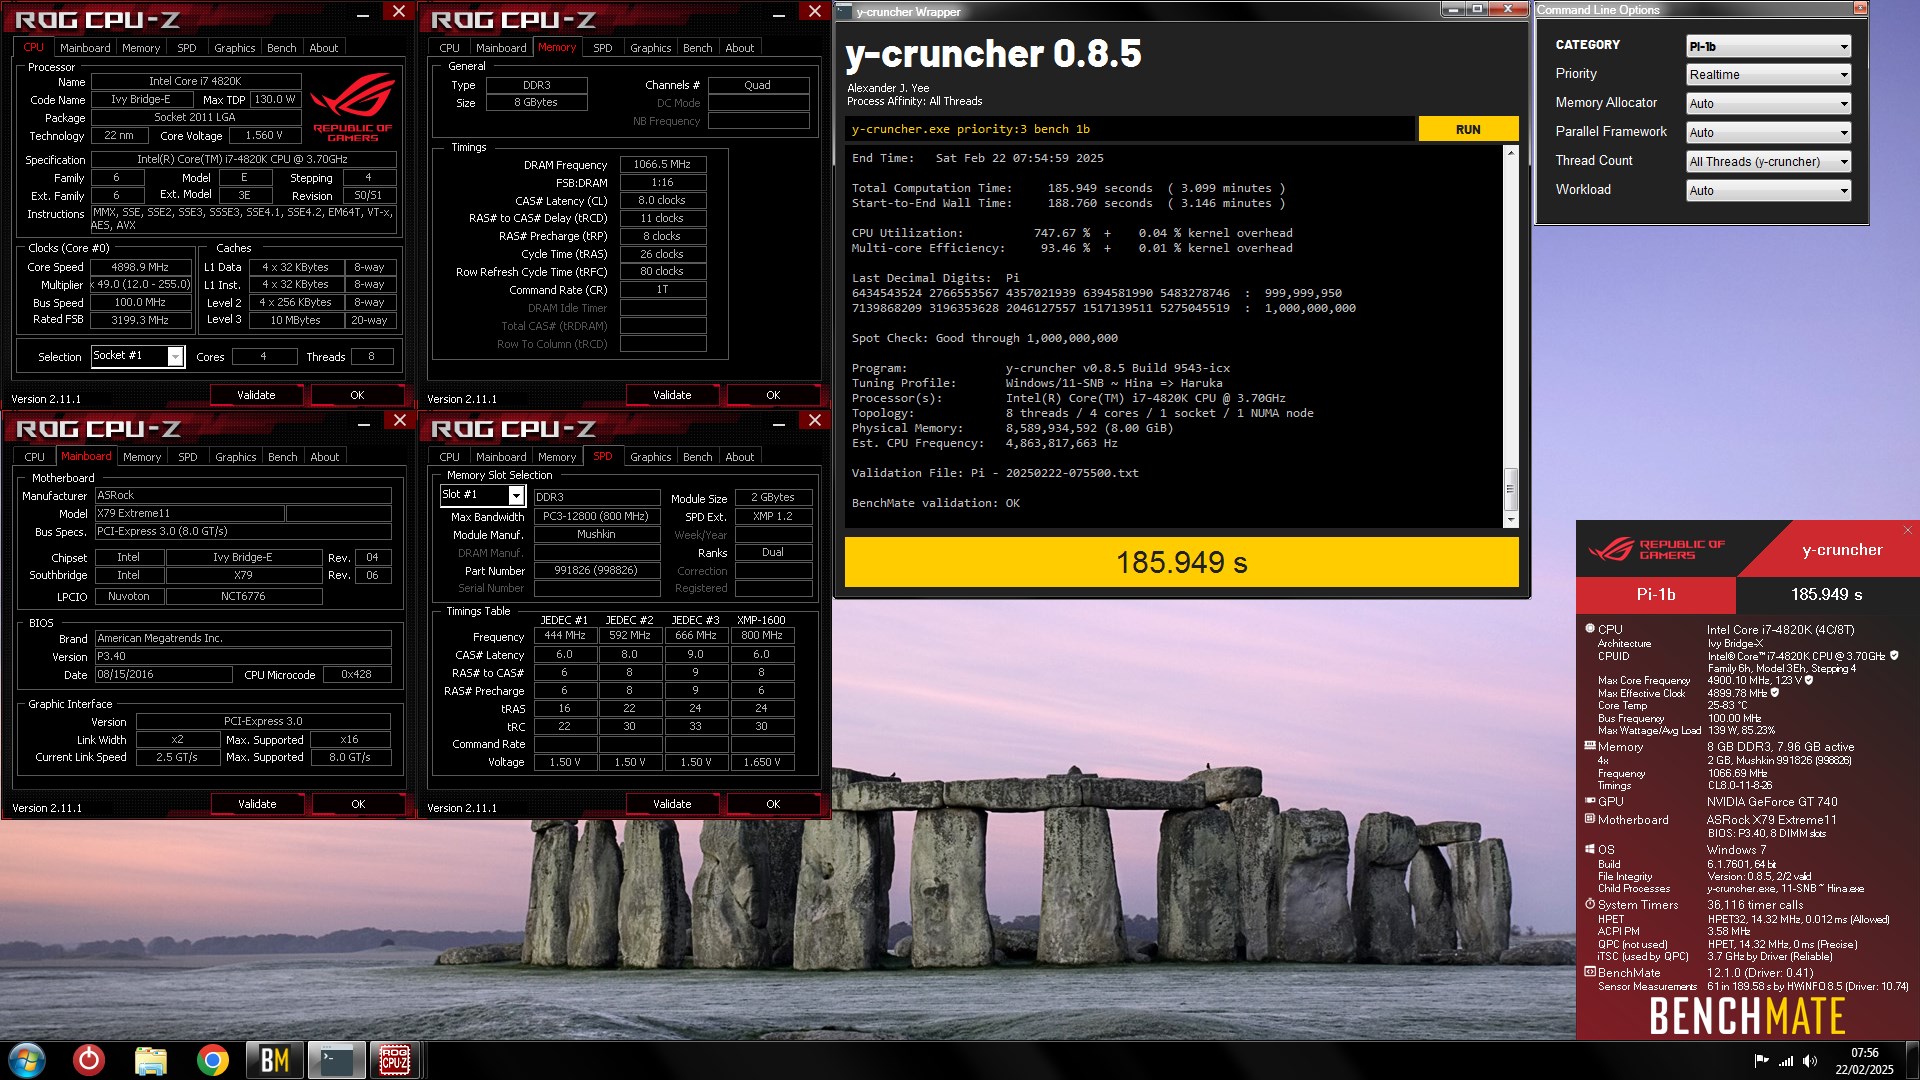Click the DRAM Frequency value 1066.5 MHz

pyautogui.click(x=663, y=164)
